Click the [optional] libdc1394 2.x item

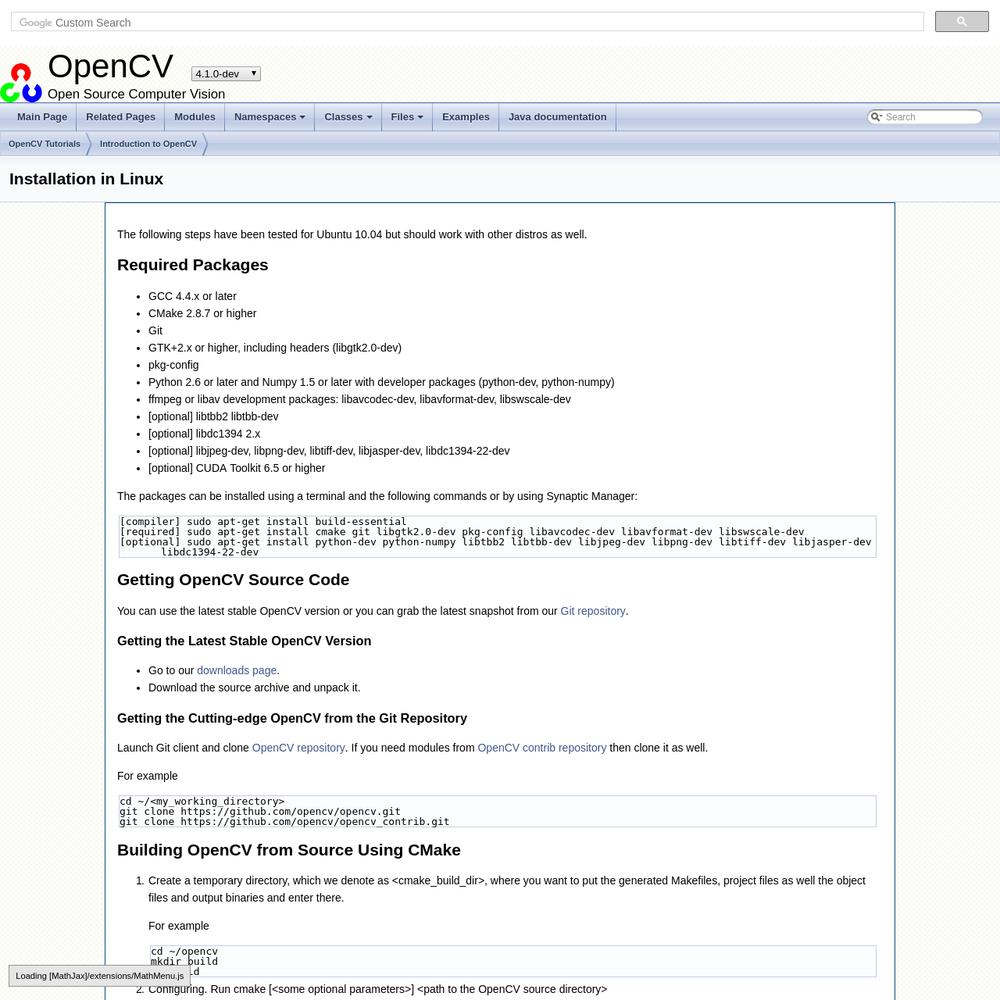(x=204, y=434)
